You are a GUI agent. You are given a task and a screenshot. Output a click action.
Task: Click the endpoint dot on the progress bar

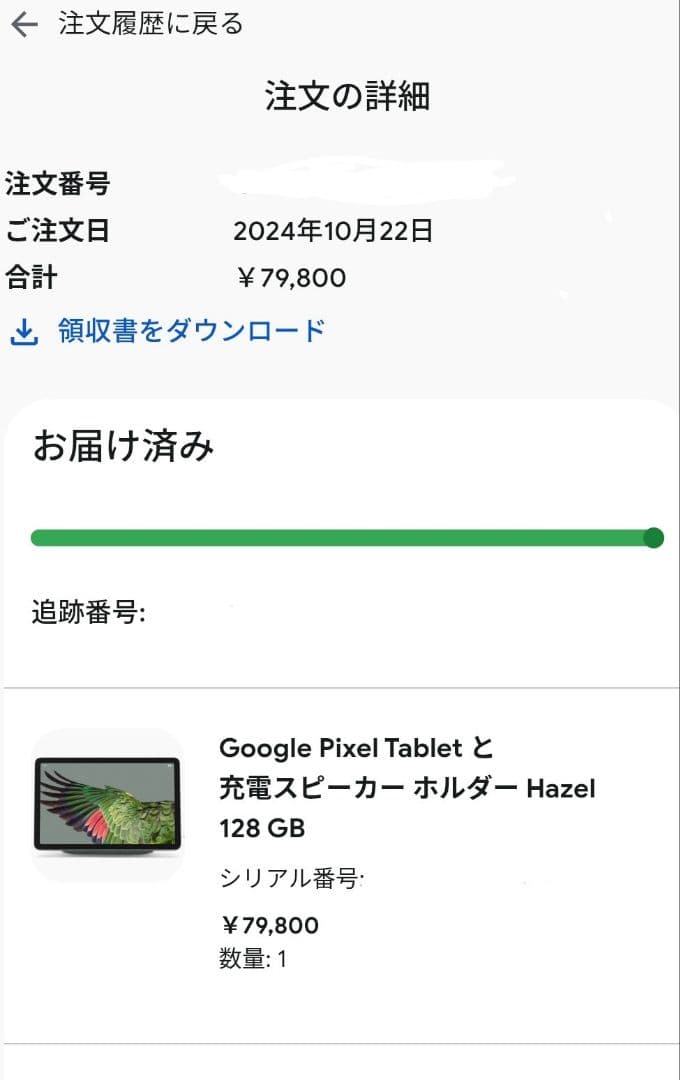[x=654, y=537]
